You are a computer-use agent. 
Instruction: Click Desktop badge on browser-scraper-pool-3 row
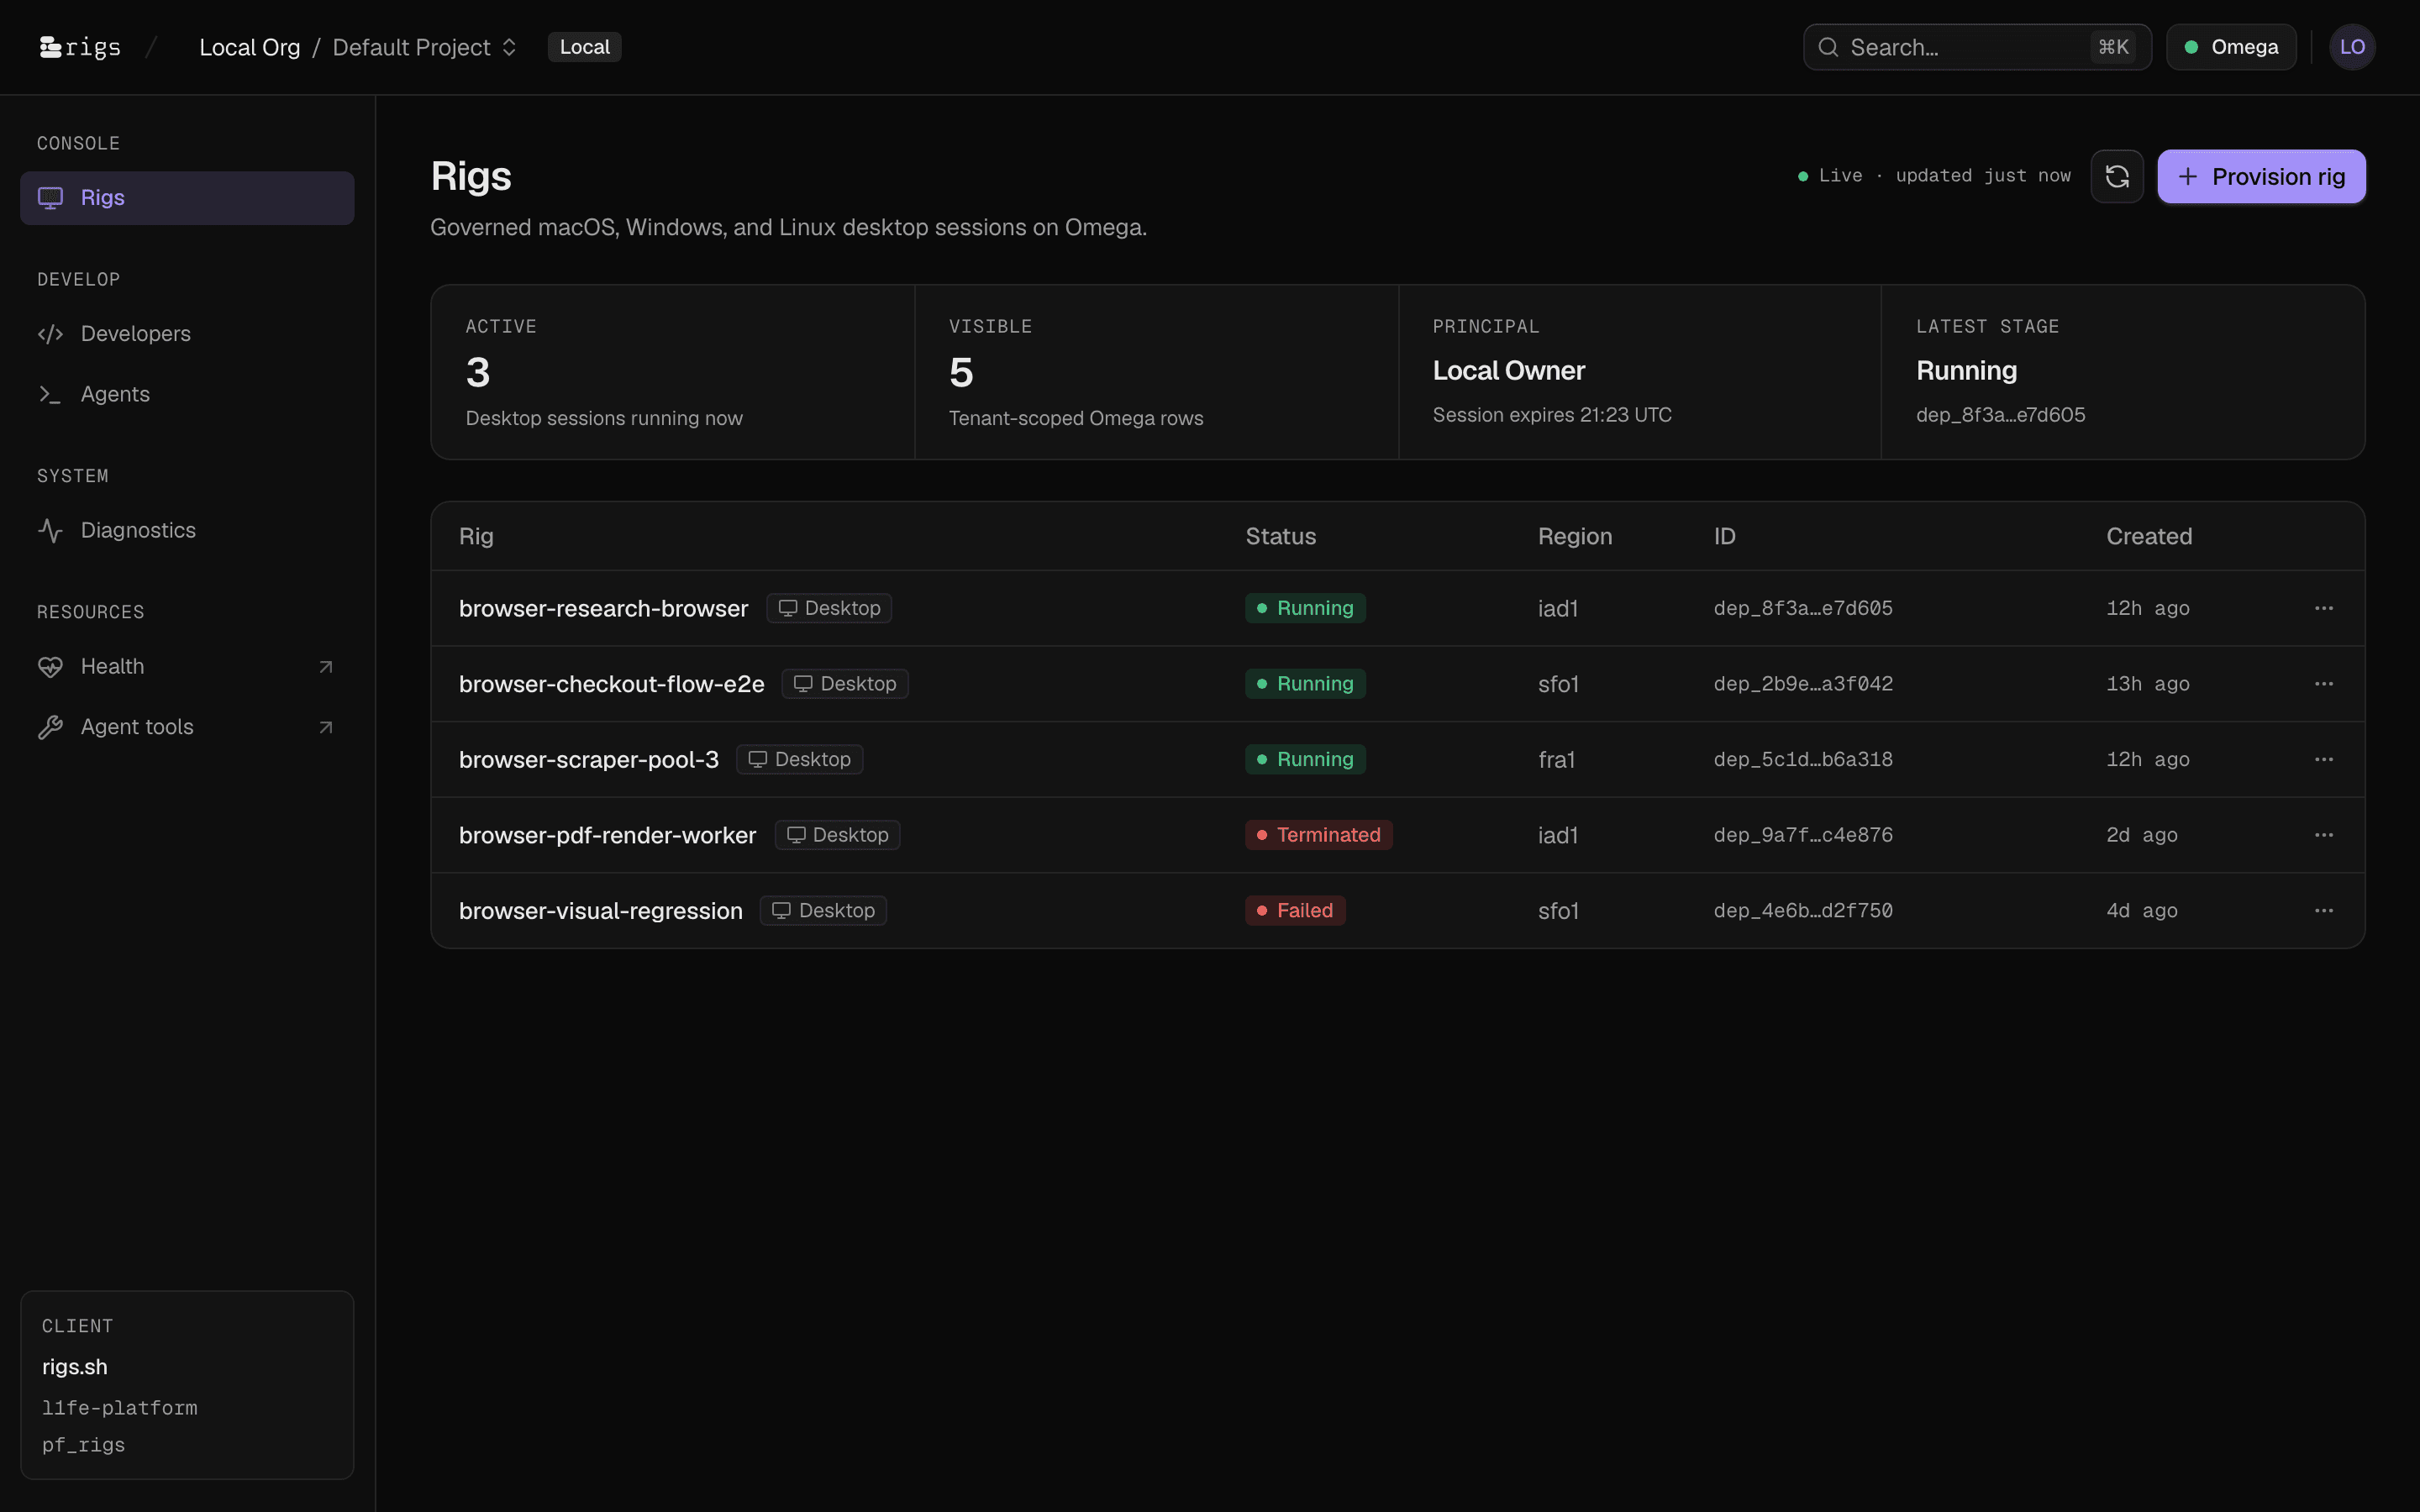[799, 759]
